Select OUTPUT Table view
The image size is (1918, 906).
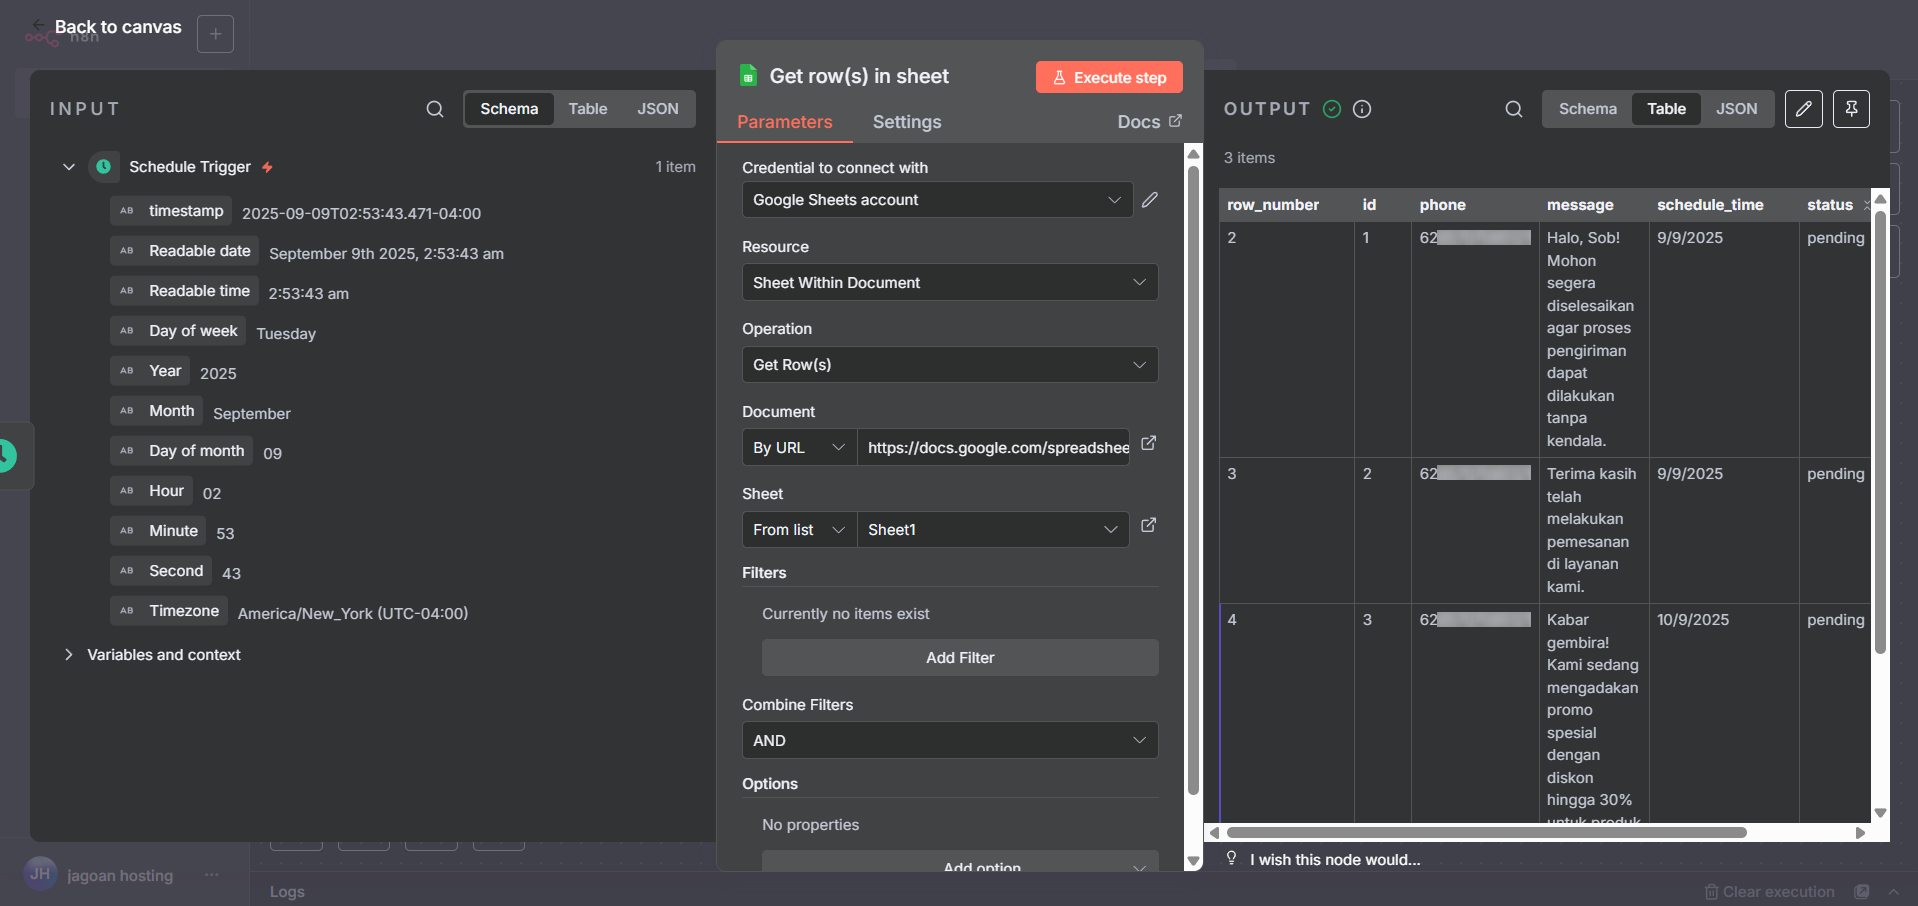point(1666,109)
